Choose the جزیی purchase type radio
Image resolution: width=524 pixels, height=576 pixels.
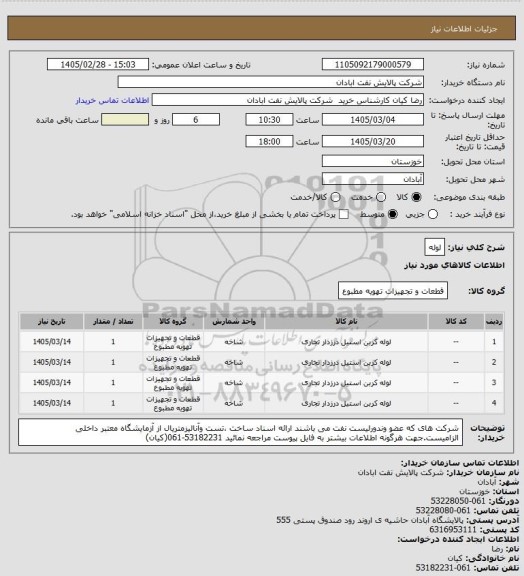(x=433, y=214)
